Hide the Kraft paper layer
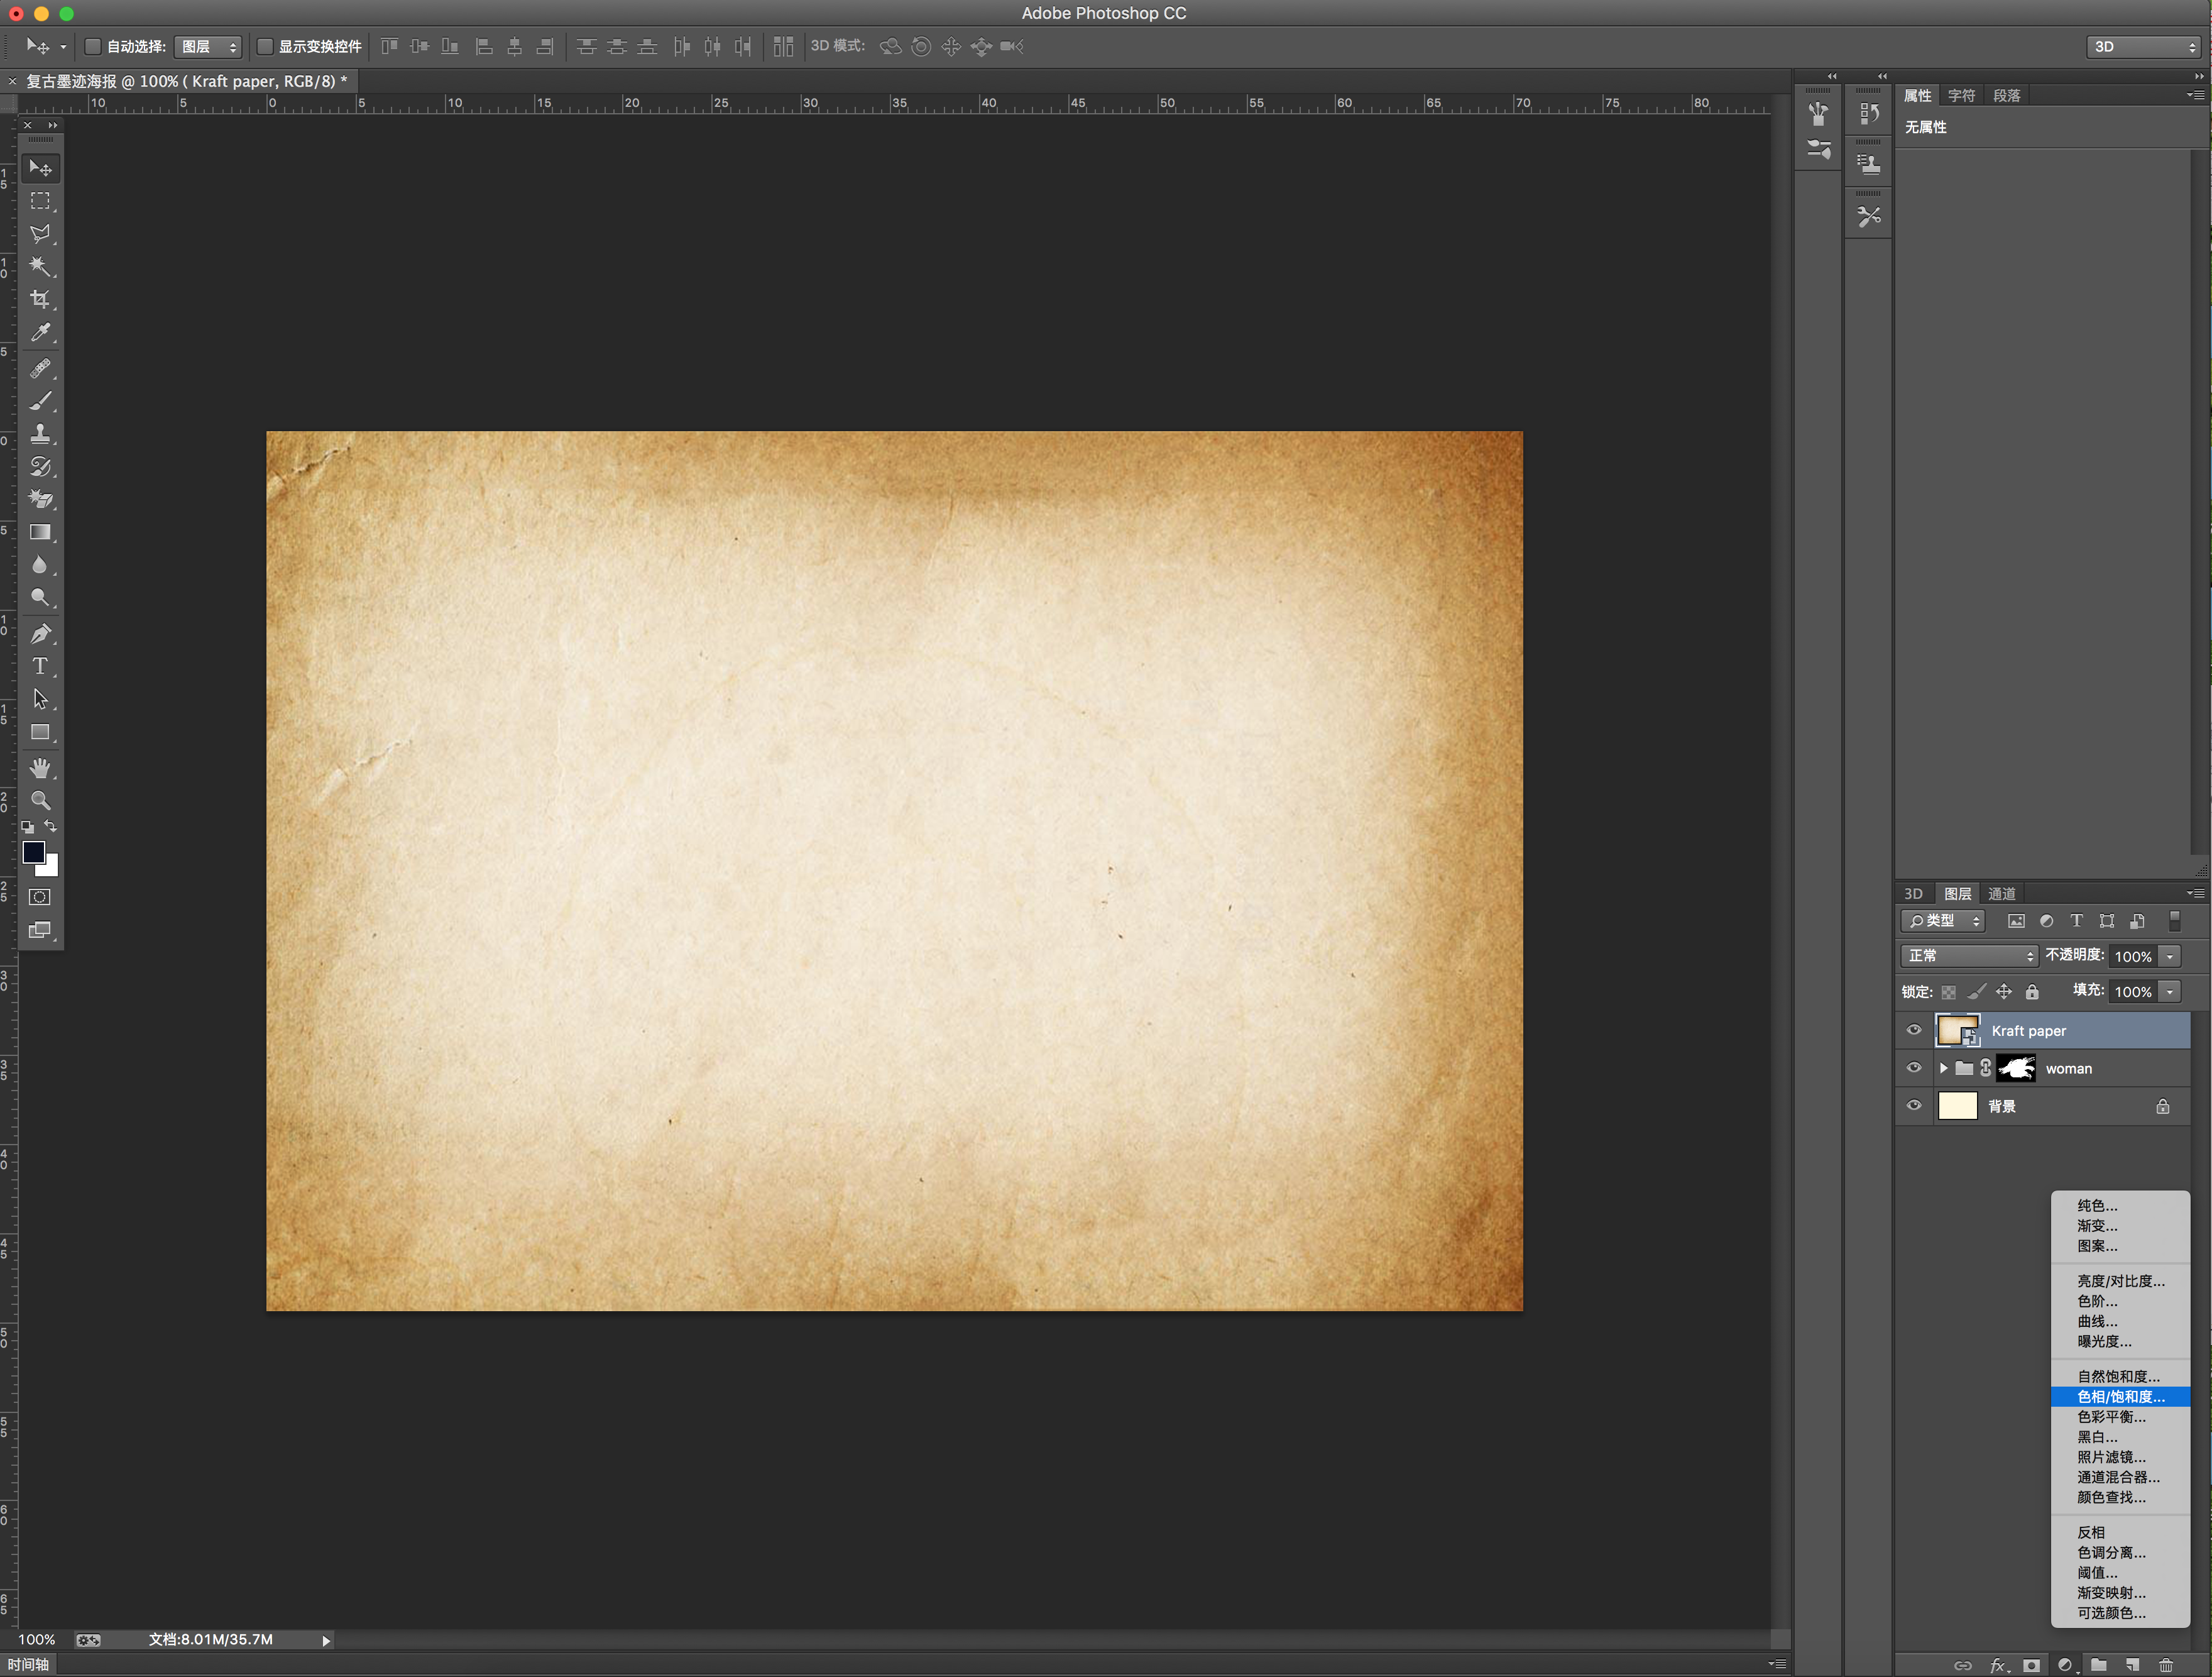The height and width of the screenshot is (1677, 2212). click(1914, 1030)
